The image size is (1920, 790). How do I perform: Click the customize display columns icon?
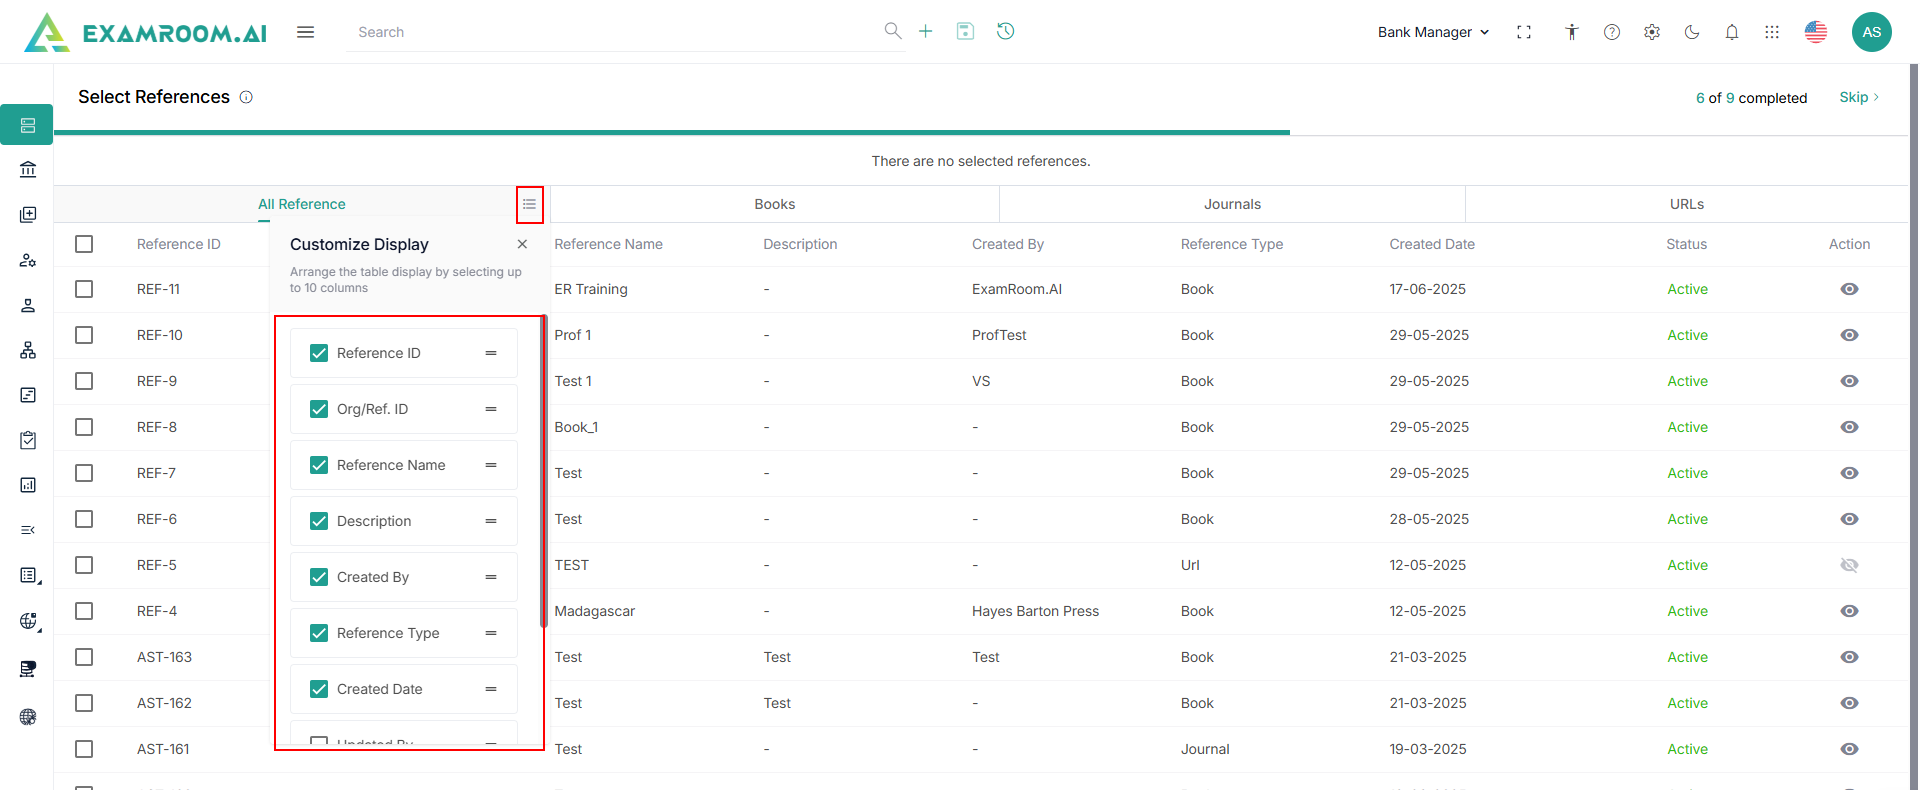529,204
